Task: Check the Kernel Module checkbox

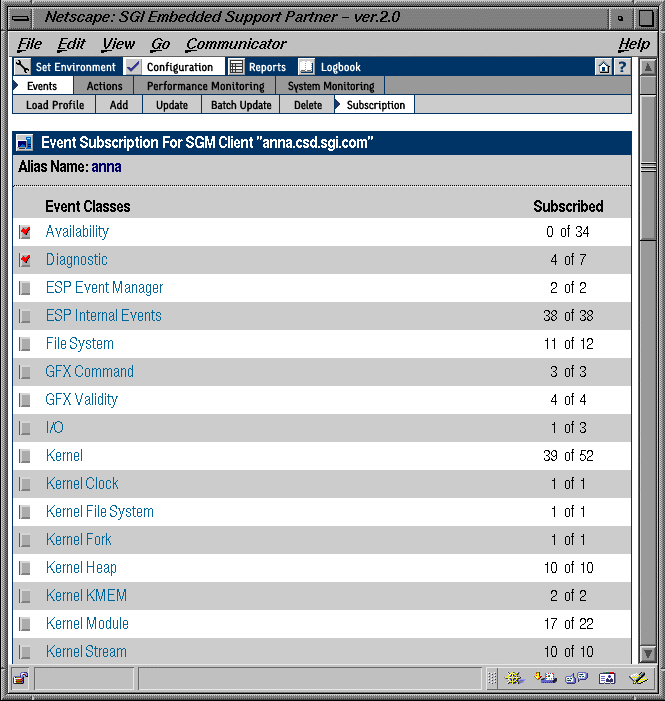Action: click(25, 624)
